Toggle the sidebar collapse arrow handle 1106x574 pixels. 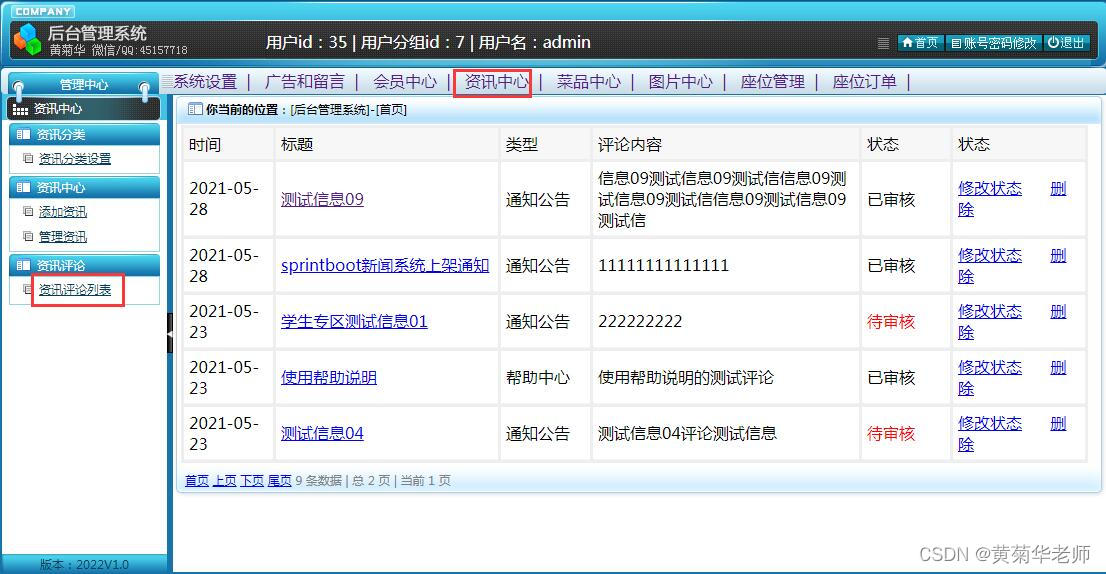pos(169,333)
